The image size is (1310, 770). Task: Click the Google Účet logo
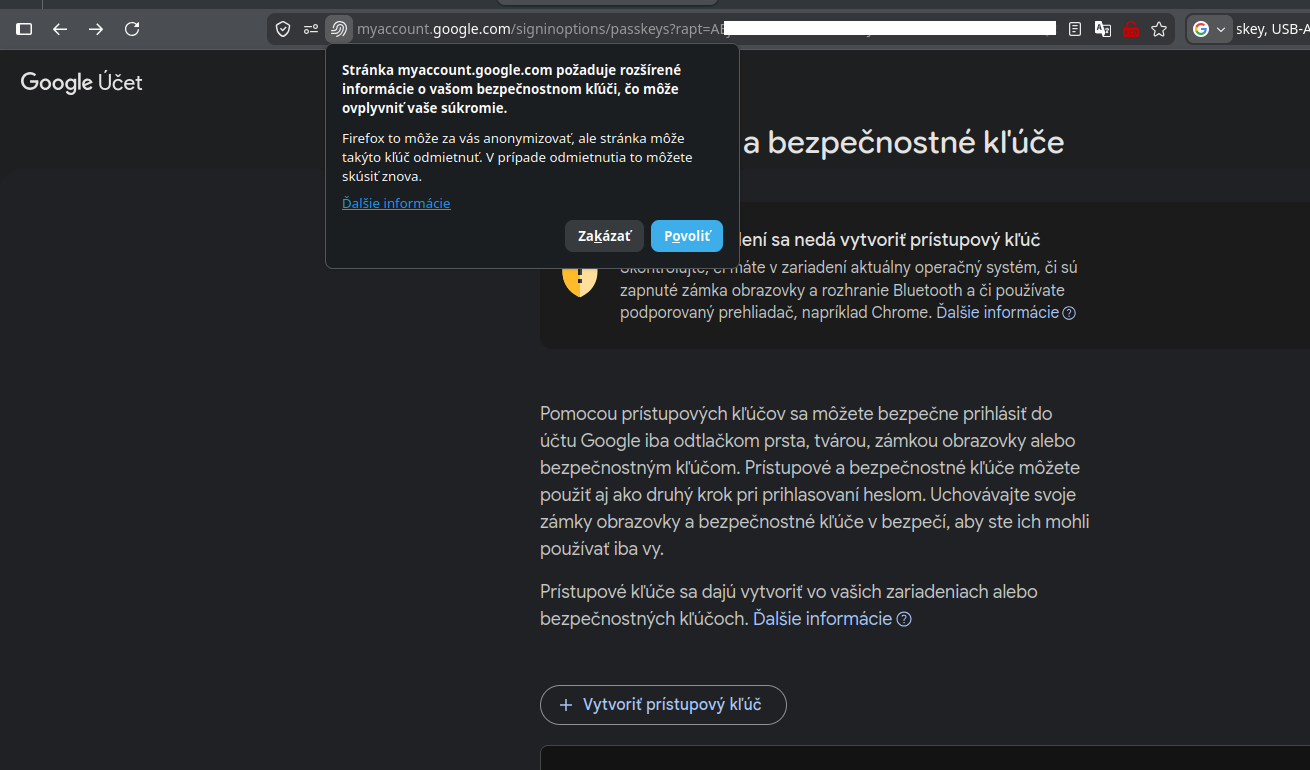[82, 82]
